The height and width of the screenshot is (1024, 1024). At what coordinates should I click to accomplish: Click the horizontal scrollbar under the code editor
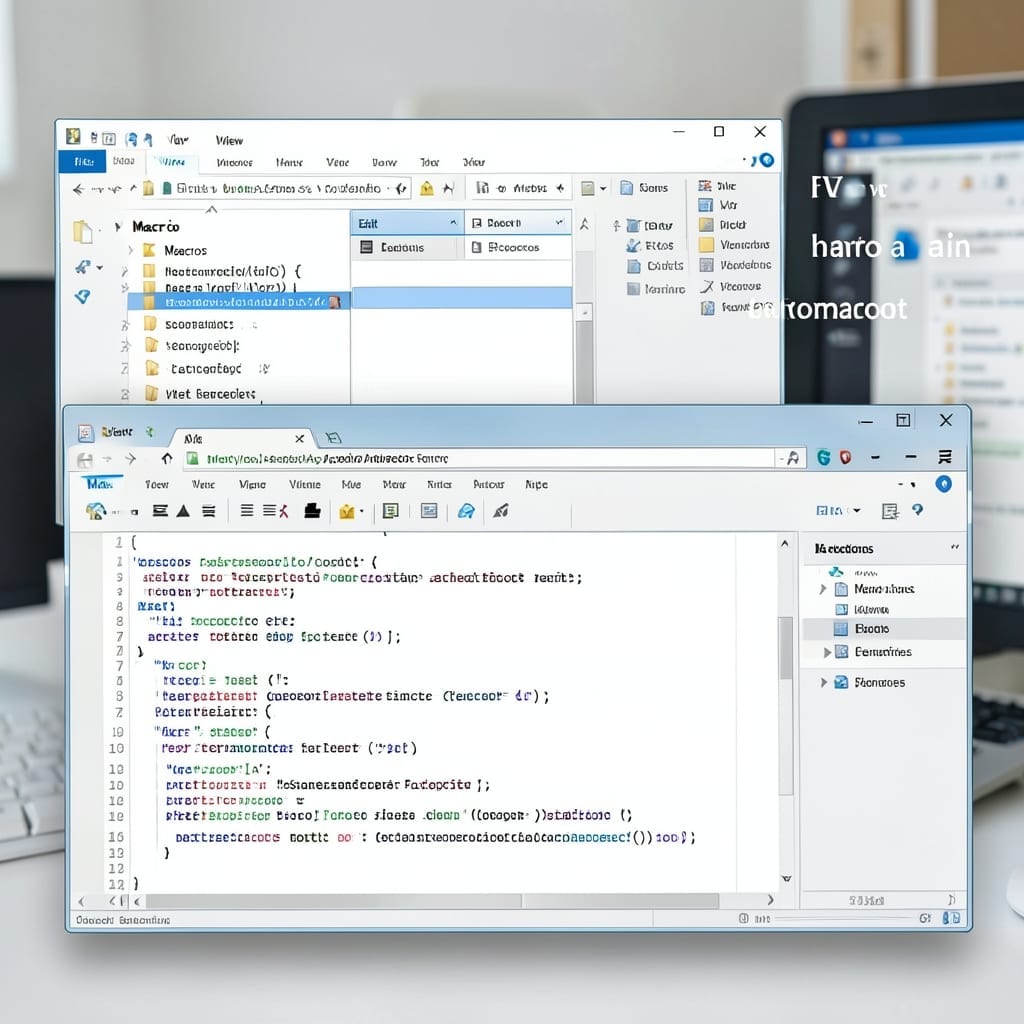click(432, 901)
